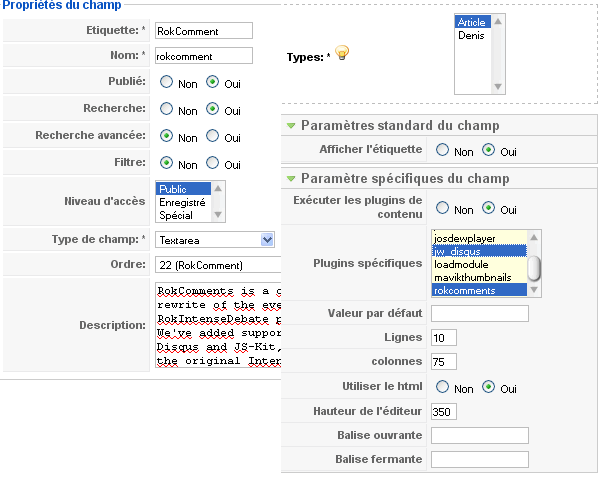Set Utiliser le html to Non

pyautogui.click(x=442, y=387)
